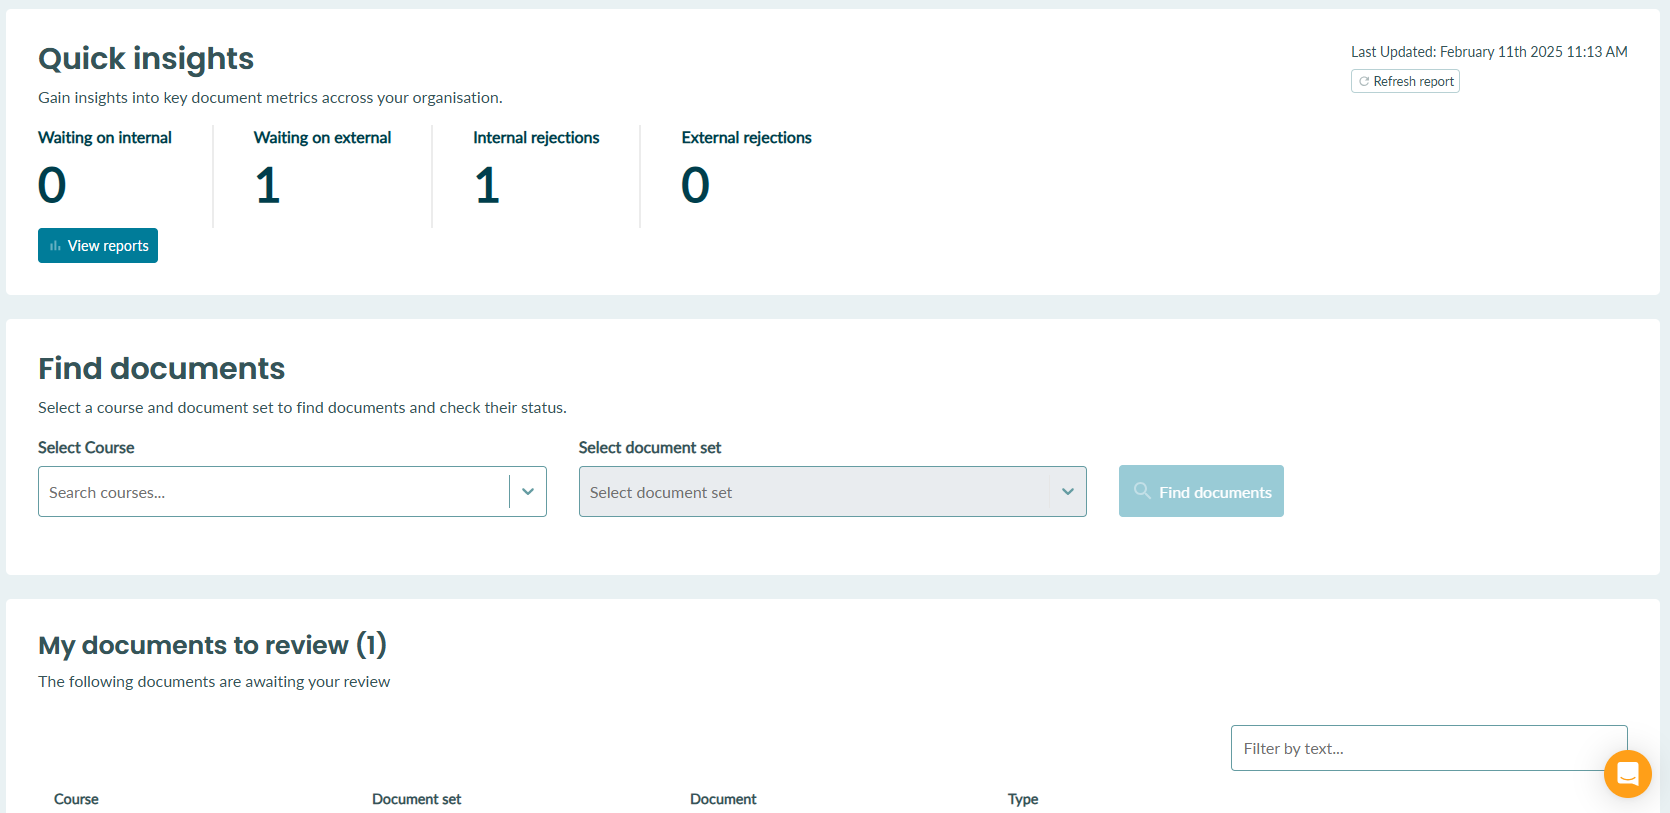Viewport: 1670px width, 813px height.
Task: Click the Find documents heading
Action: [161, 369]
